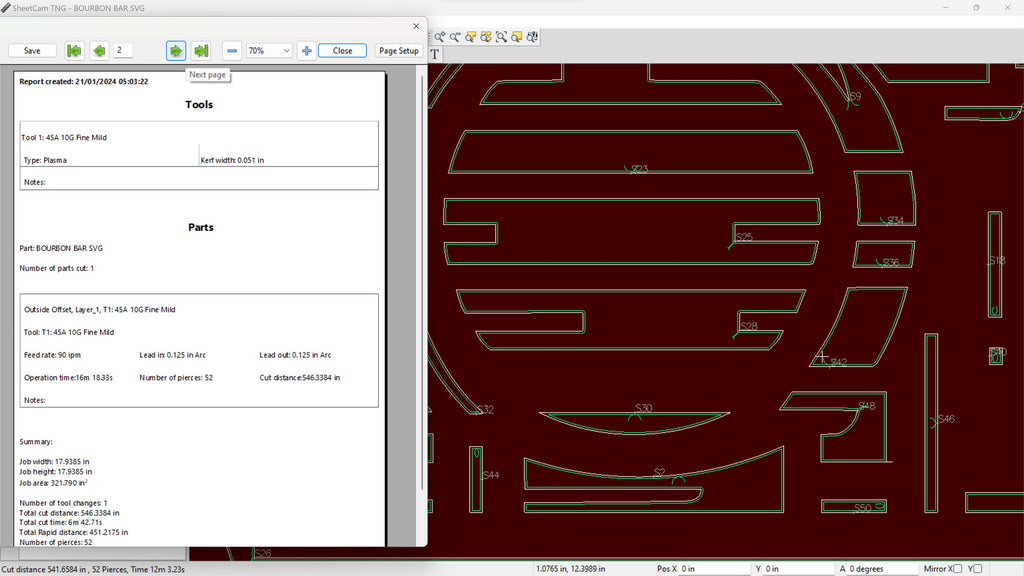This screenshot has width=1024, height=576.
Task: Click cursor coordinates readout in status bar
Action: tap(571, 569)
